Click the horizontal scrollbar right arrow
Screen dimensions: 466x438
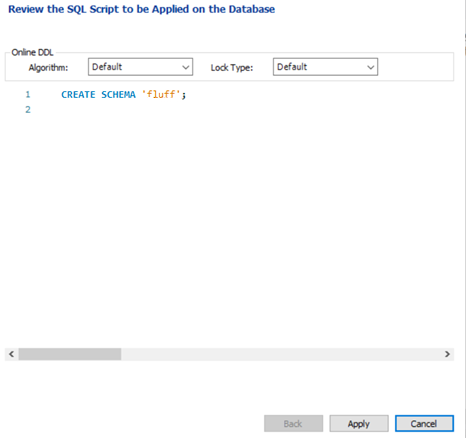pyautogui.click(x=447, y=354)
